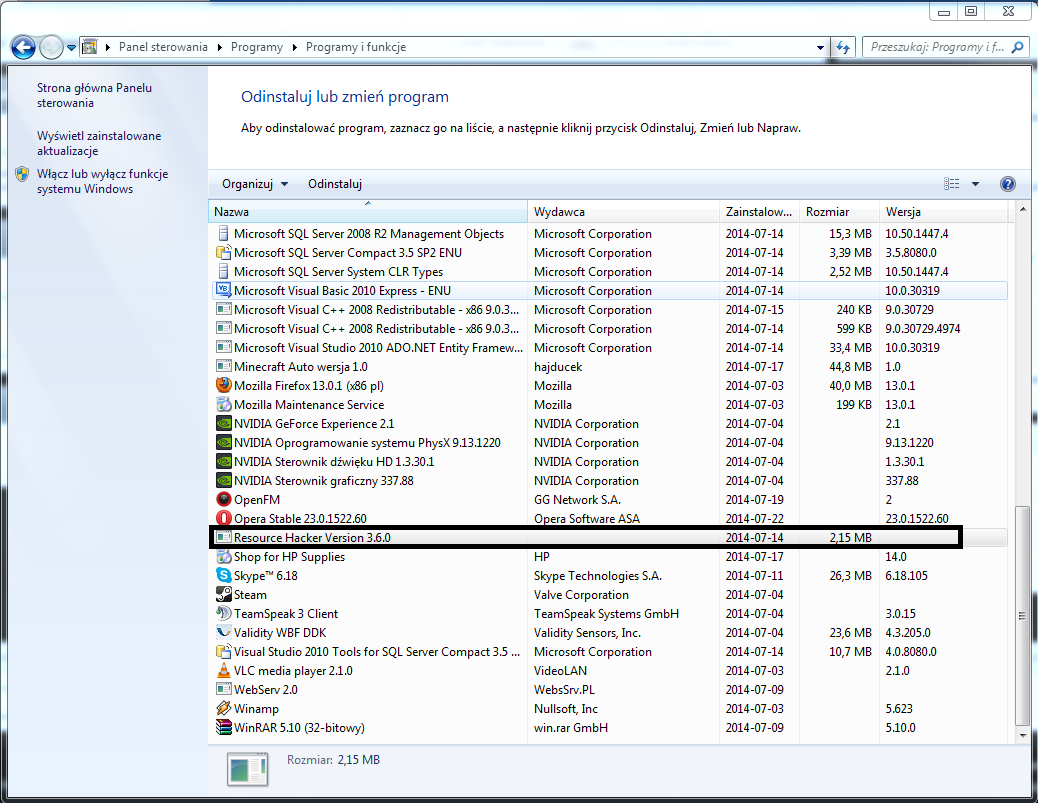
Task: Select the Winamp program icon
Action: (x=224, y=708)
